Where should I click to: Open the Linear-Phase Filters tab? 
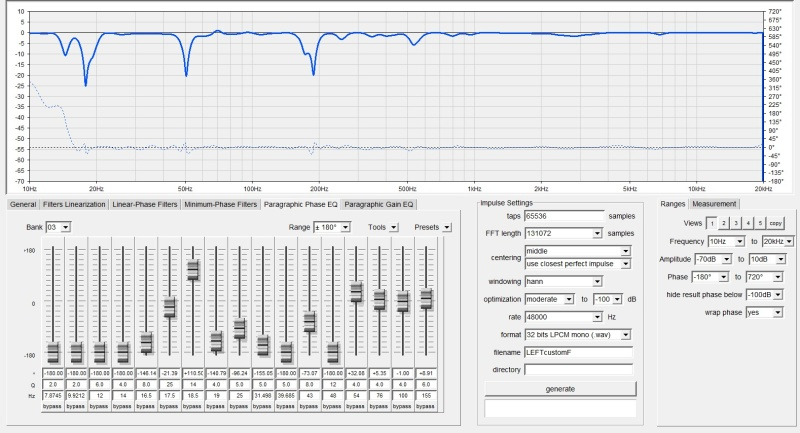(x=145, y=204)
